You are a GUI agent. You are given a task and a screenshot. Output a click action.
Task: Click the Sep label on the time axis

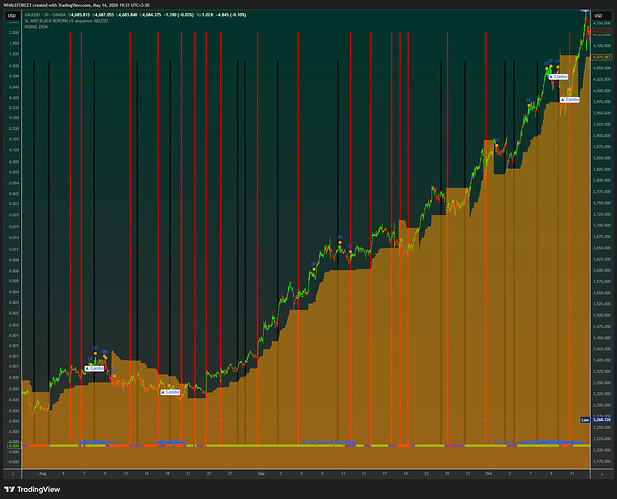click(x=261, y=474)
